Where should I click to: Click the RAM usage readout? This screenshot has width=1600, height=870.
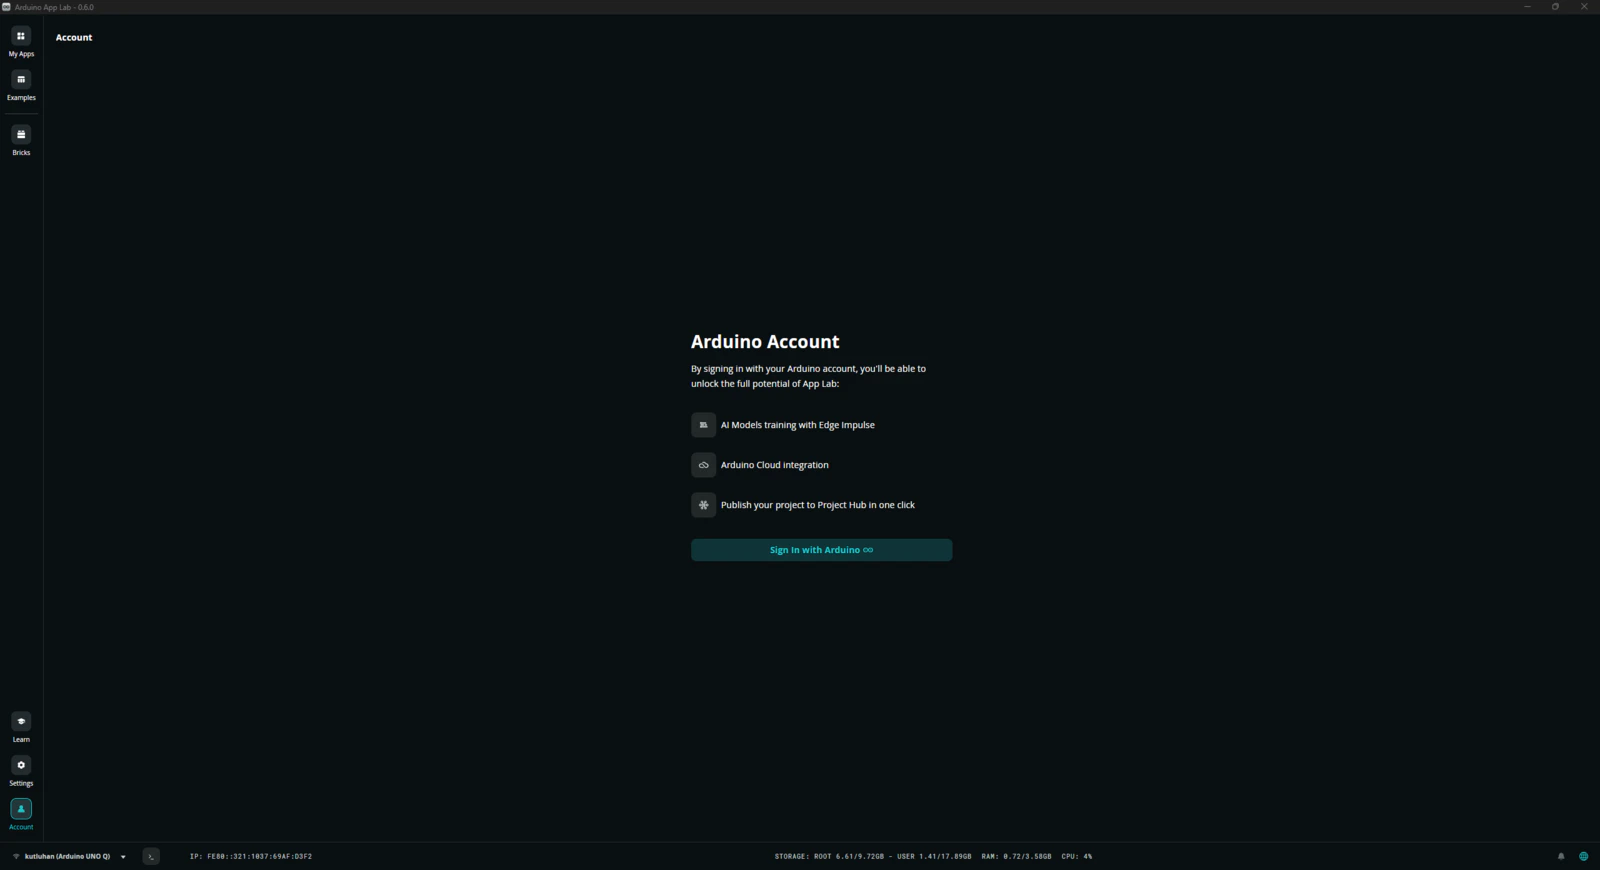[x=1016, y=856]
